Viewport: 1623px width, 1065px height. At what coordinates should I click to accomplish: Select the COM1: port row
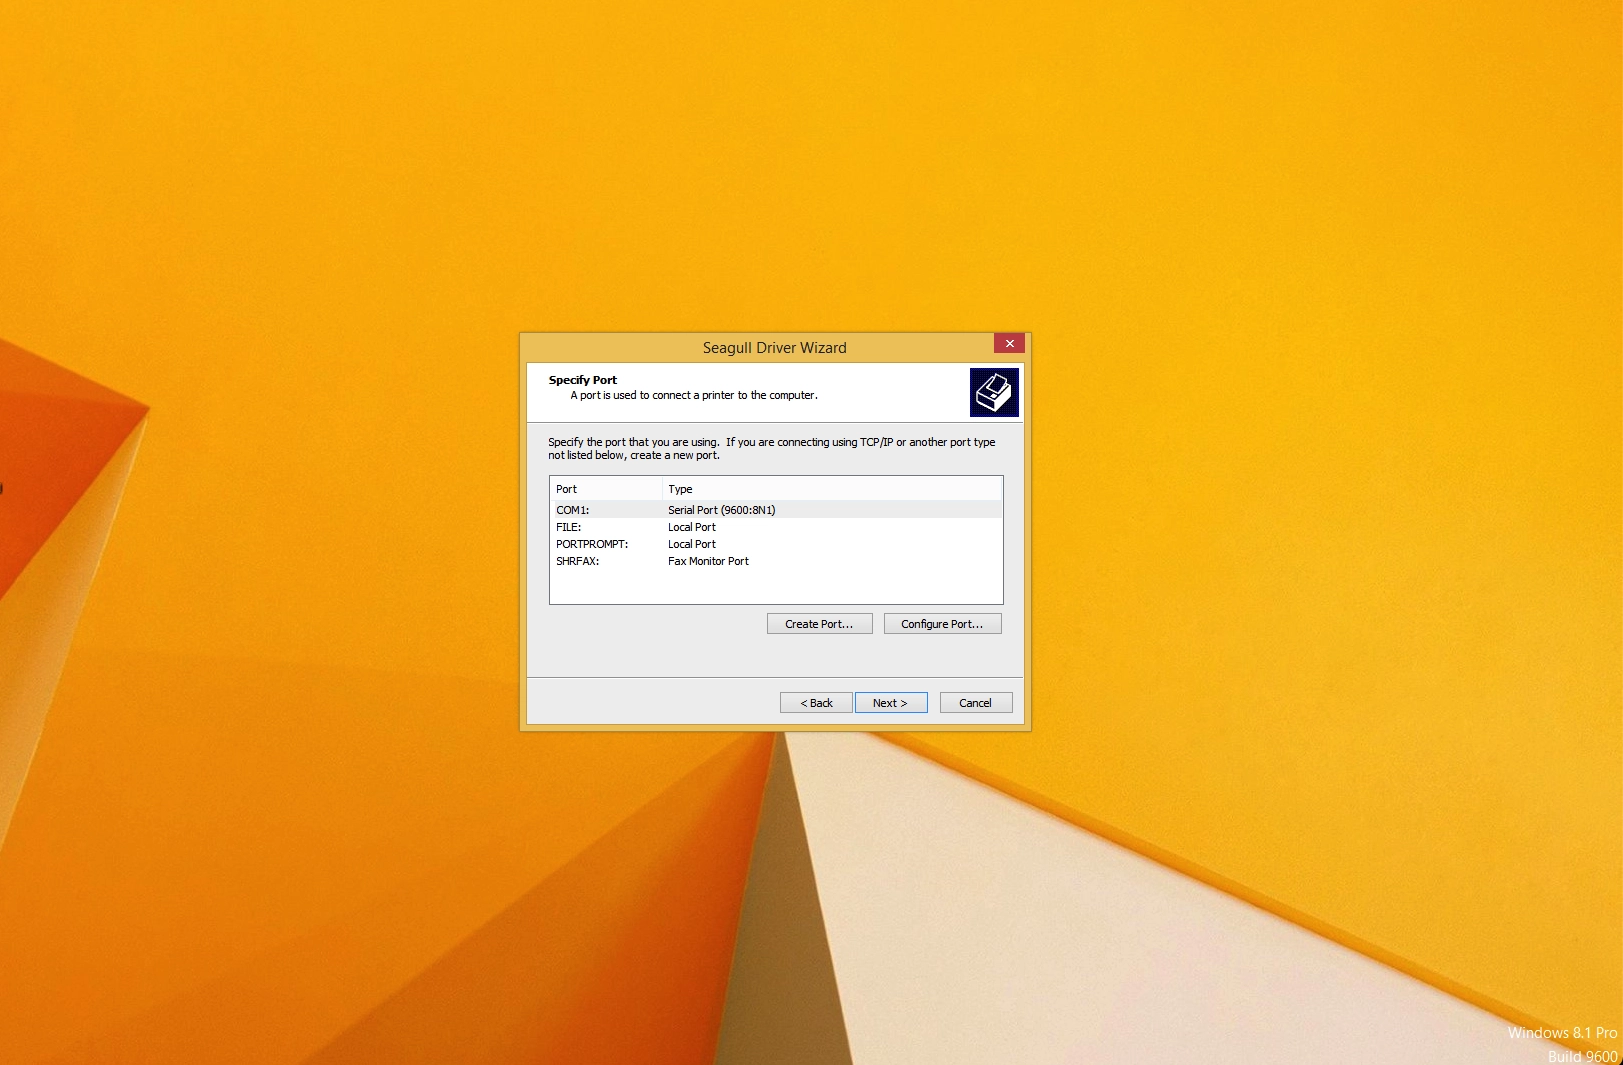tap(776, 510)
